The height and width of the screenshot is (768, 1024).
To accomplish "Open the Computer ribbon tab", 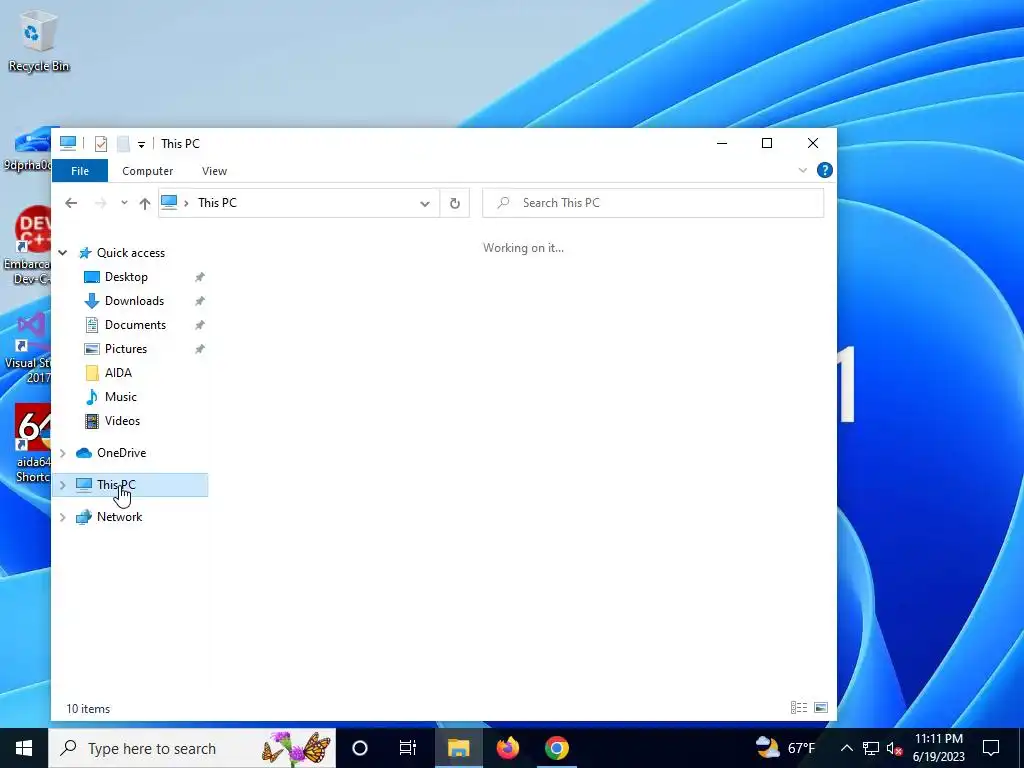I will coord(148,170).
